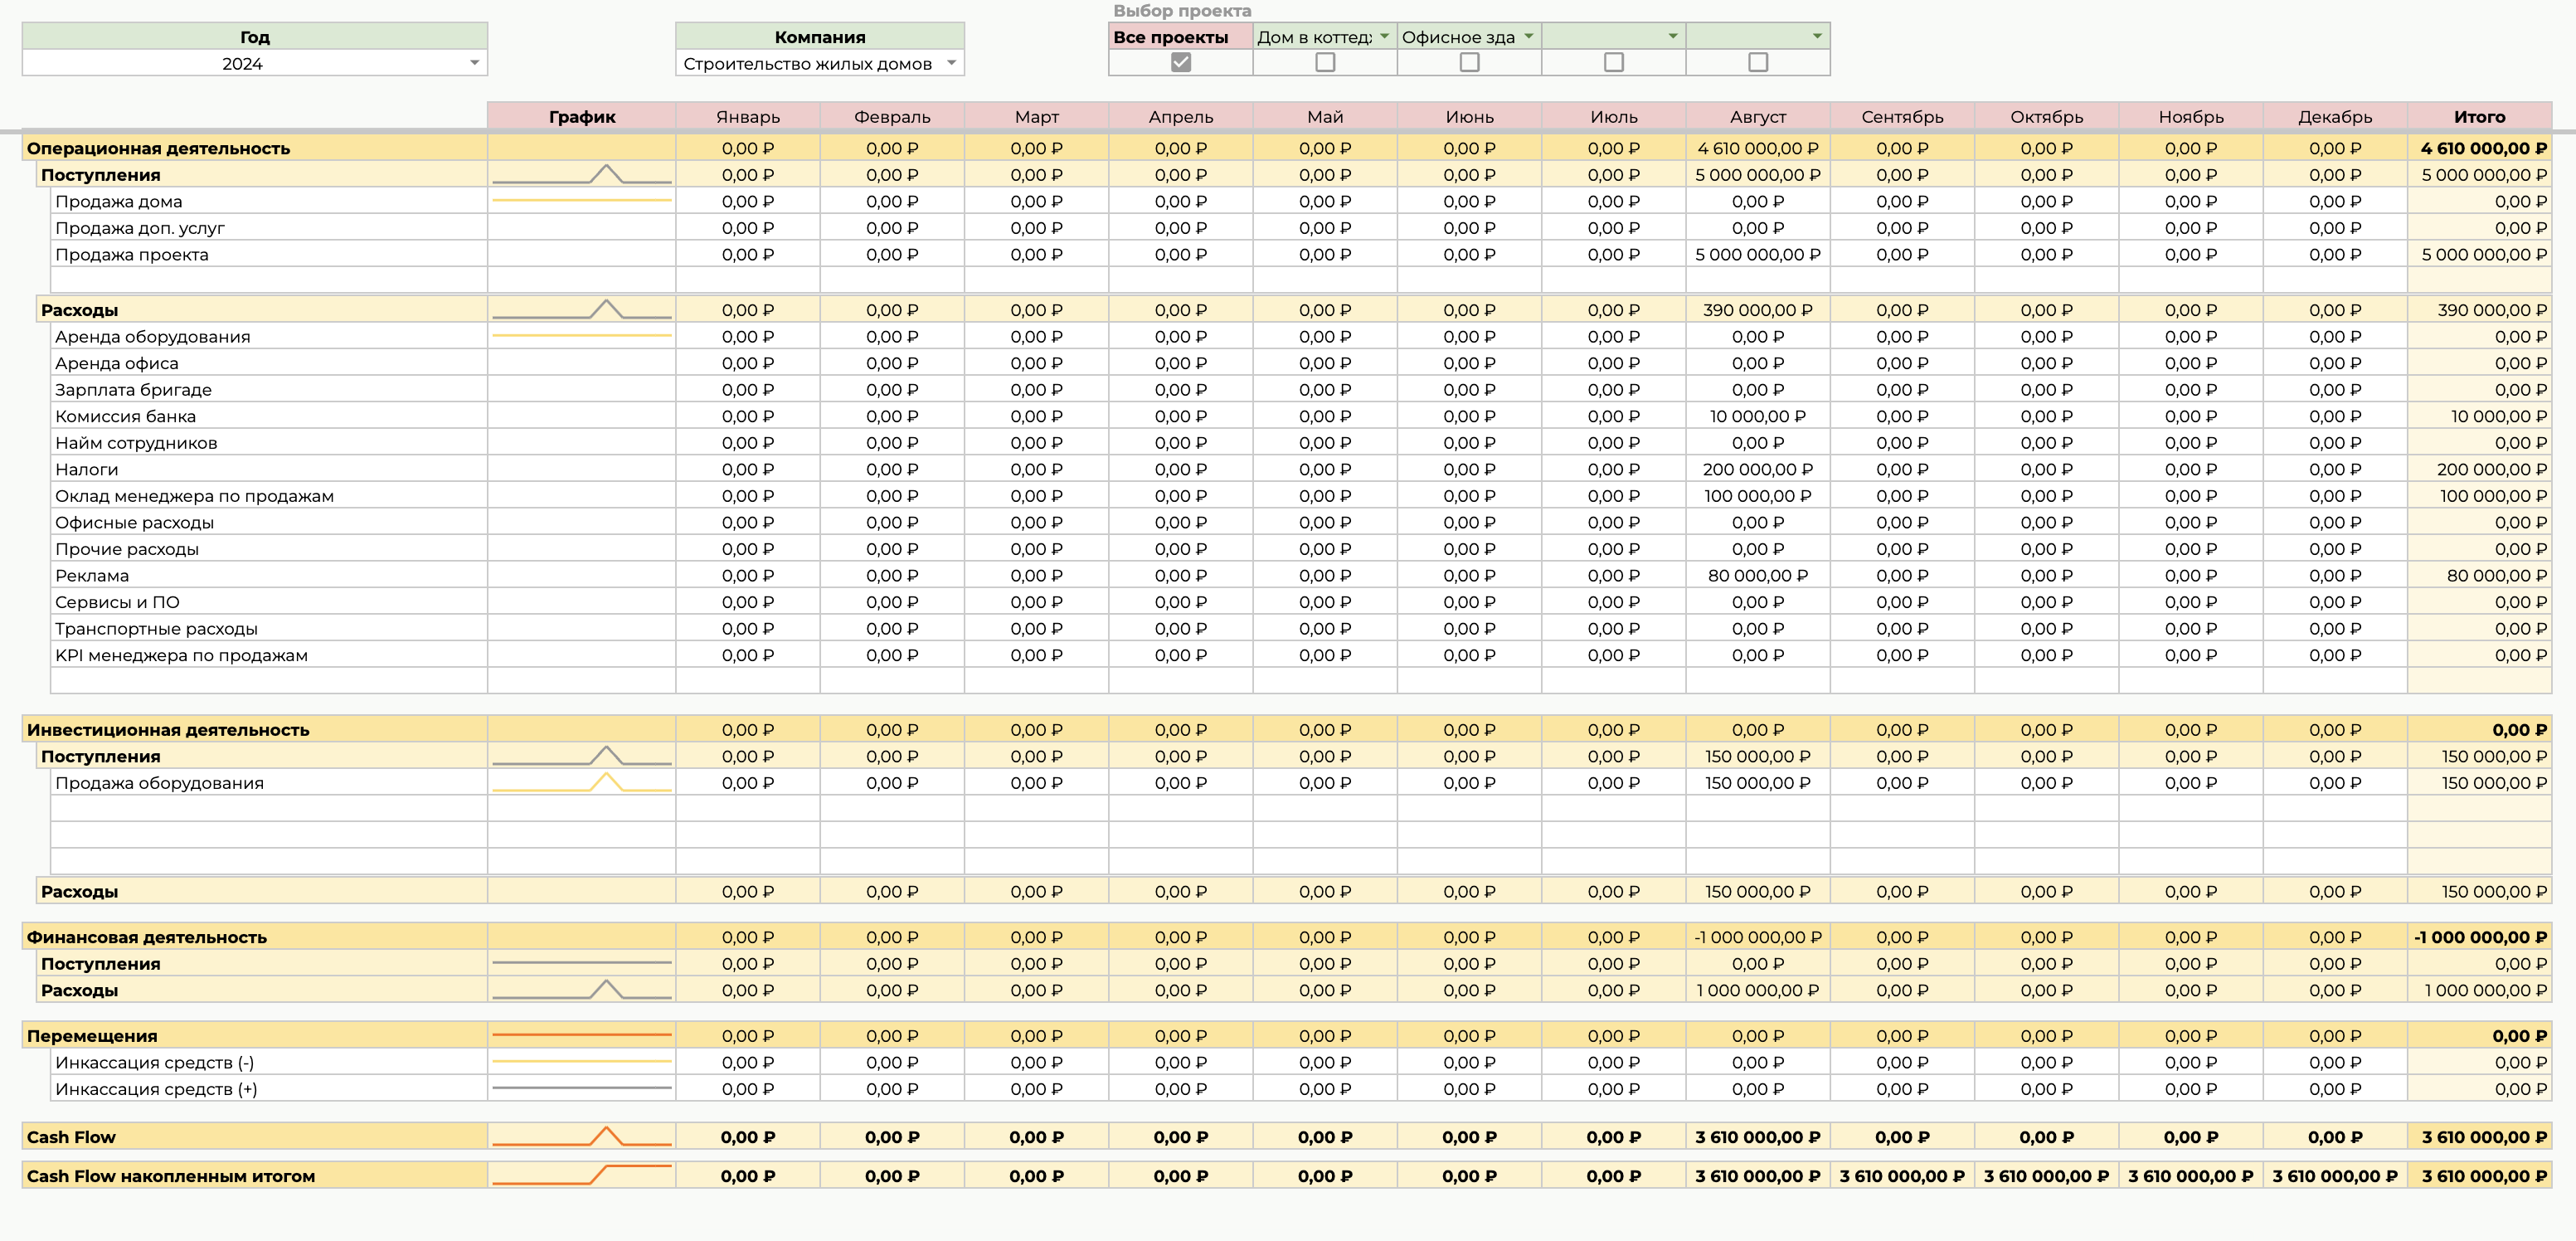Select the 'Итого' column header
Image resolution: width=2576 pixels, height=1241 pixels.
click(2478, 116)
